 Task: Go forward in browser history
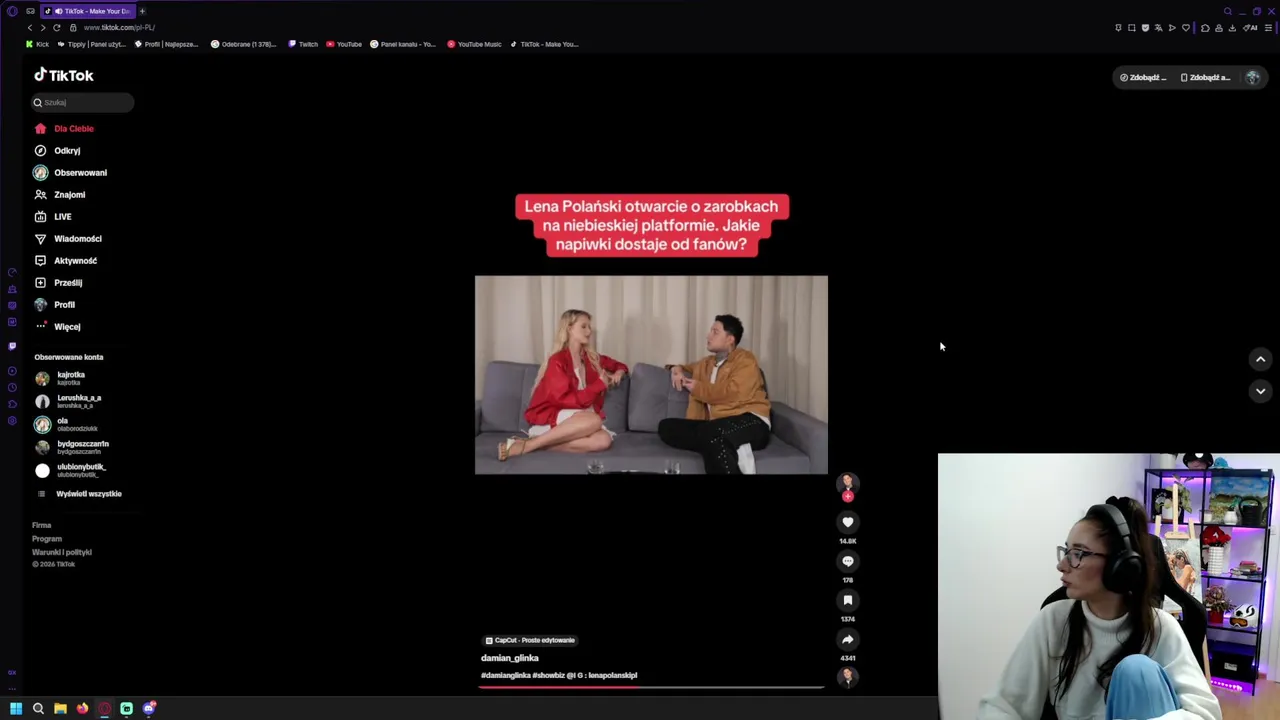click(43, 28)
